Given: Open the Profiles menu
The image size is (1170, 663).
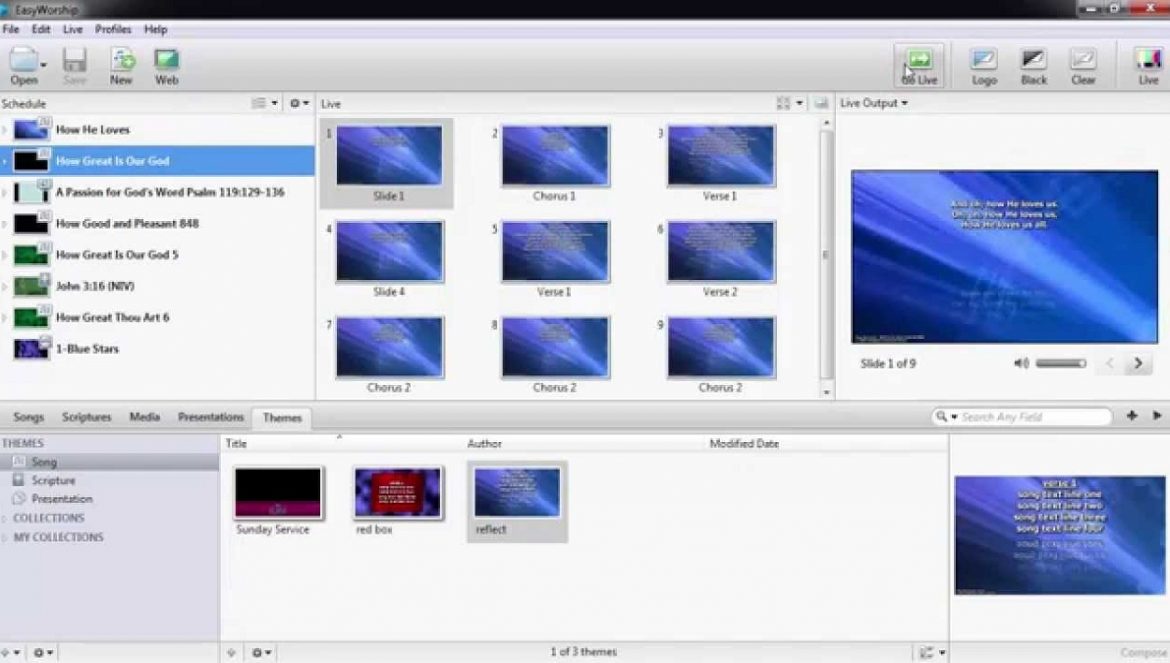Looking at the screenshot, I should [x=113, y=30].
